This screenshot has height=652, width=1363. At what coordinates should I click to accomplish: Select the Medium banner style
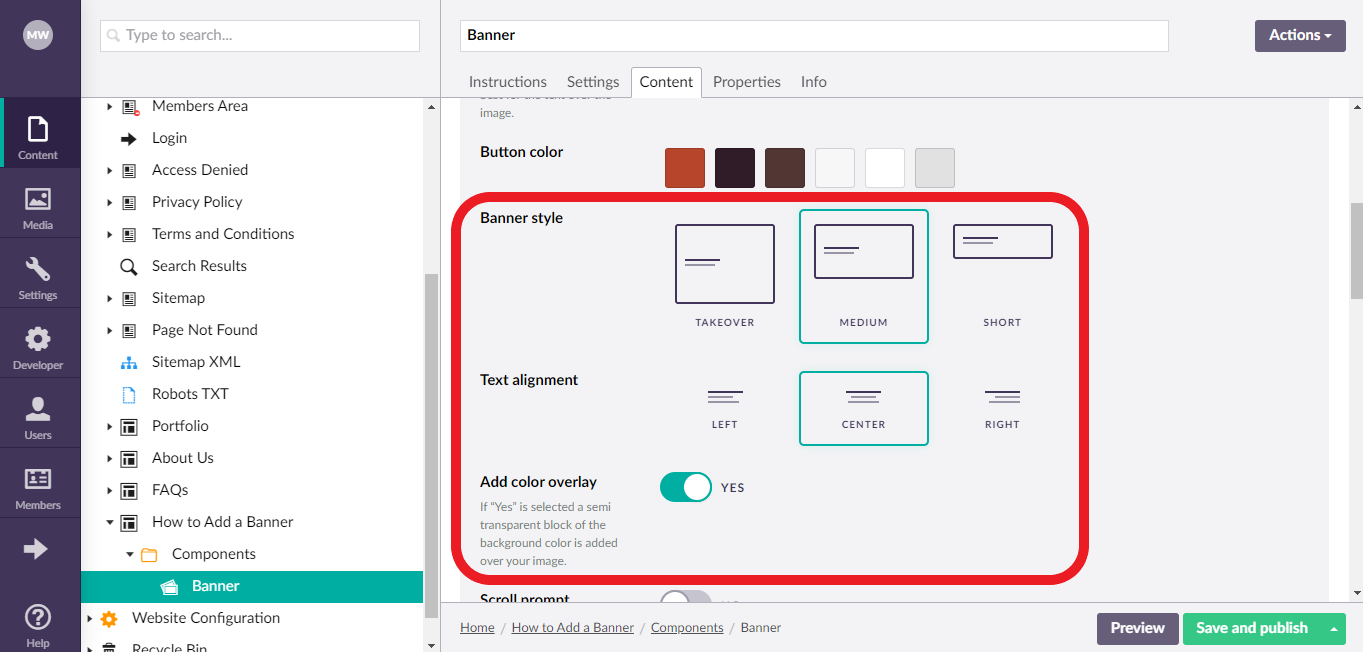864,276
